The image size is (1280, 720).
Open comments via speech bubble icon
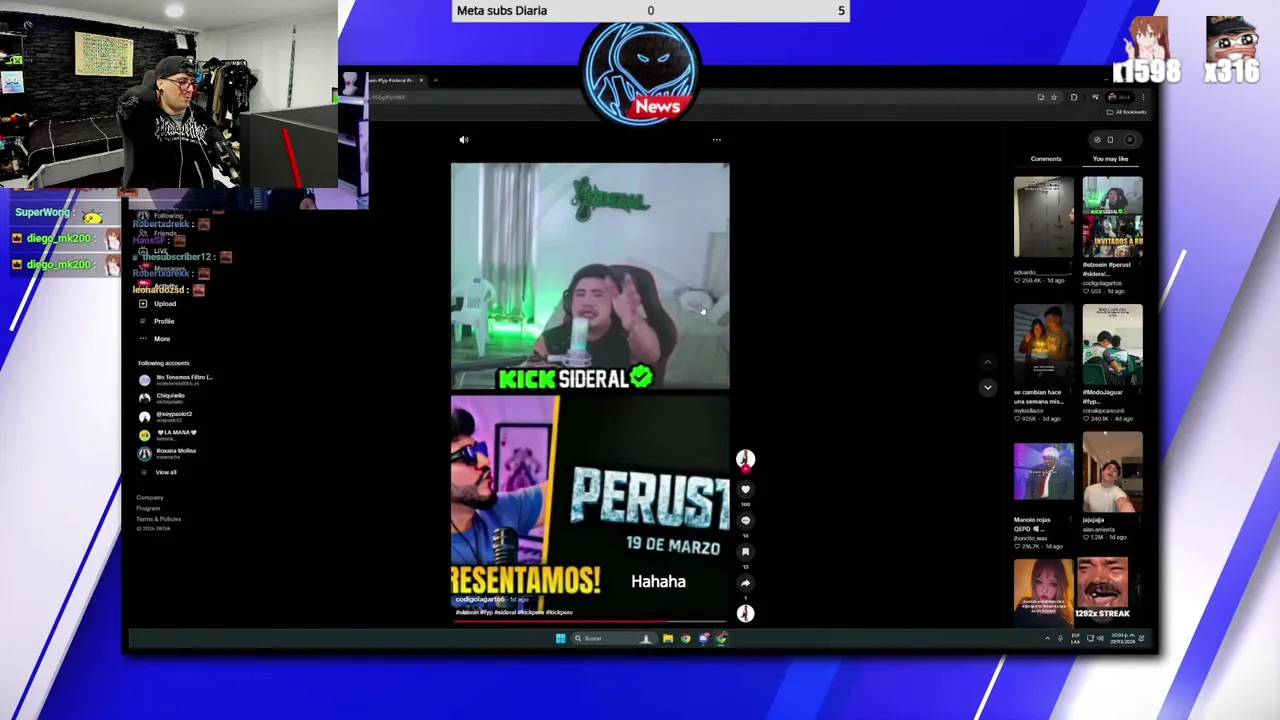745,521
